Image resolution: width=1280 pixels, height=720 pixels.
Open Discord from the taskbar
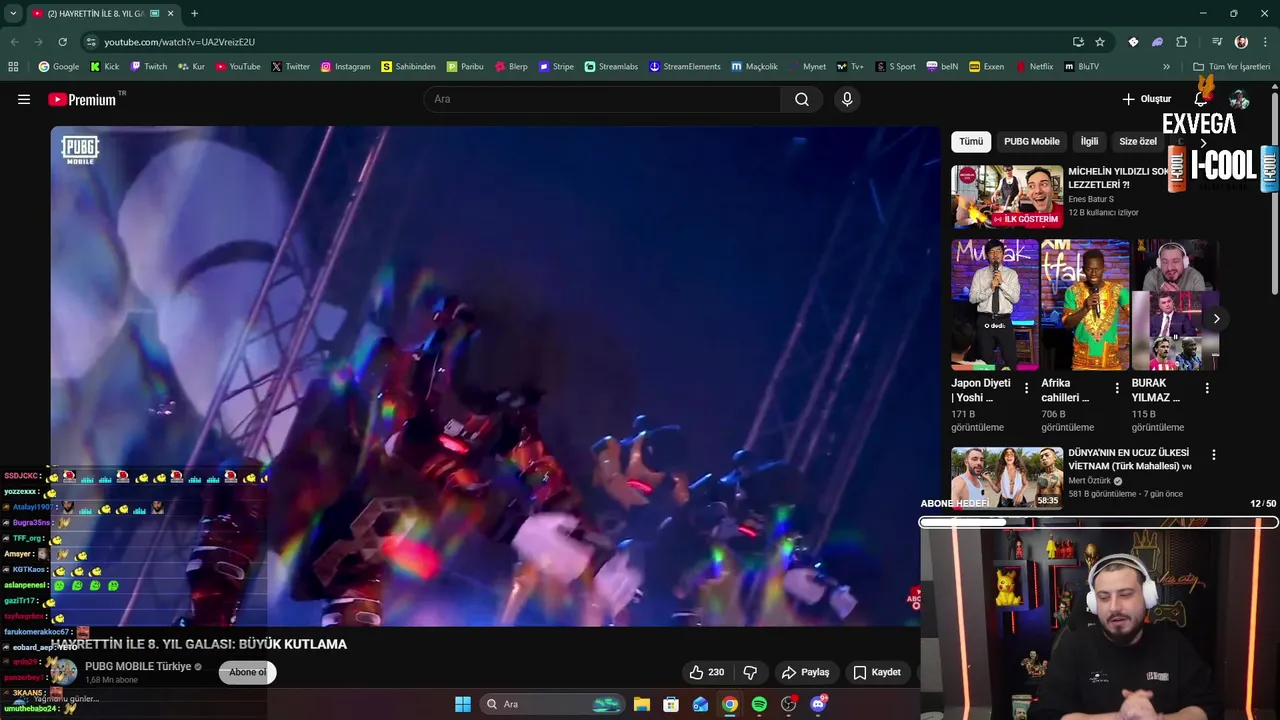(x=818, y=704)
